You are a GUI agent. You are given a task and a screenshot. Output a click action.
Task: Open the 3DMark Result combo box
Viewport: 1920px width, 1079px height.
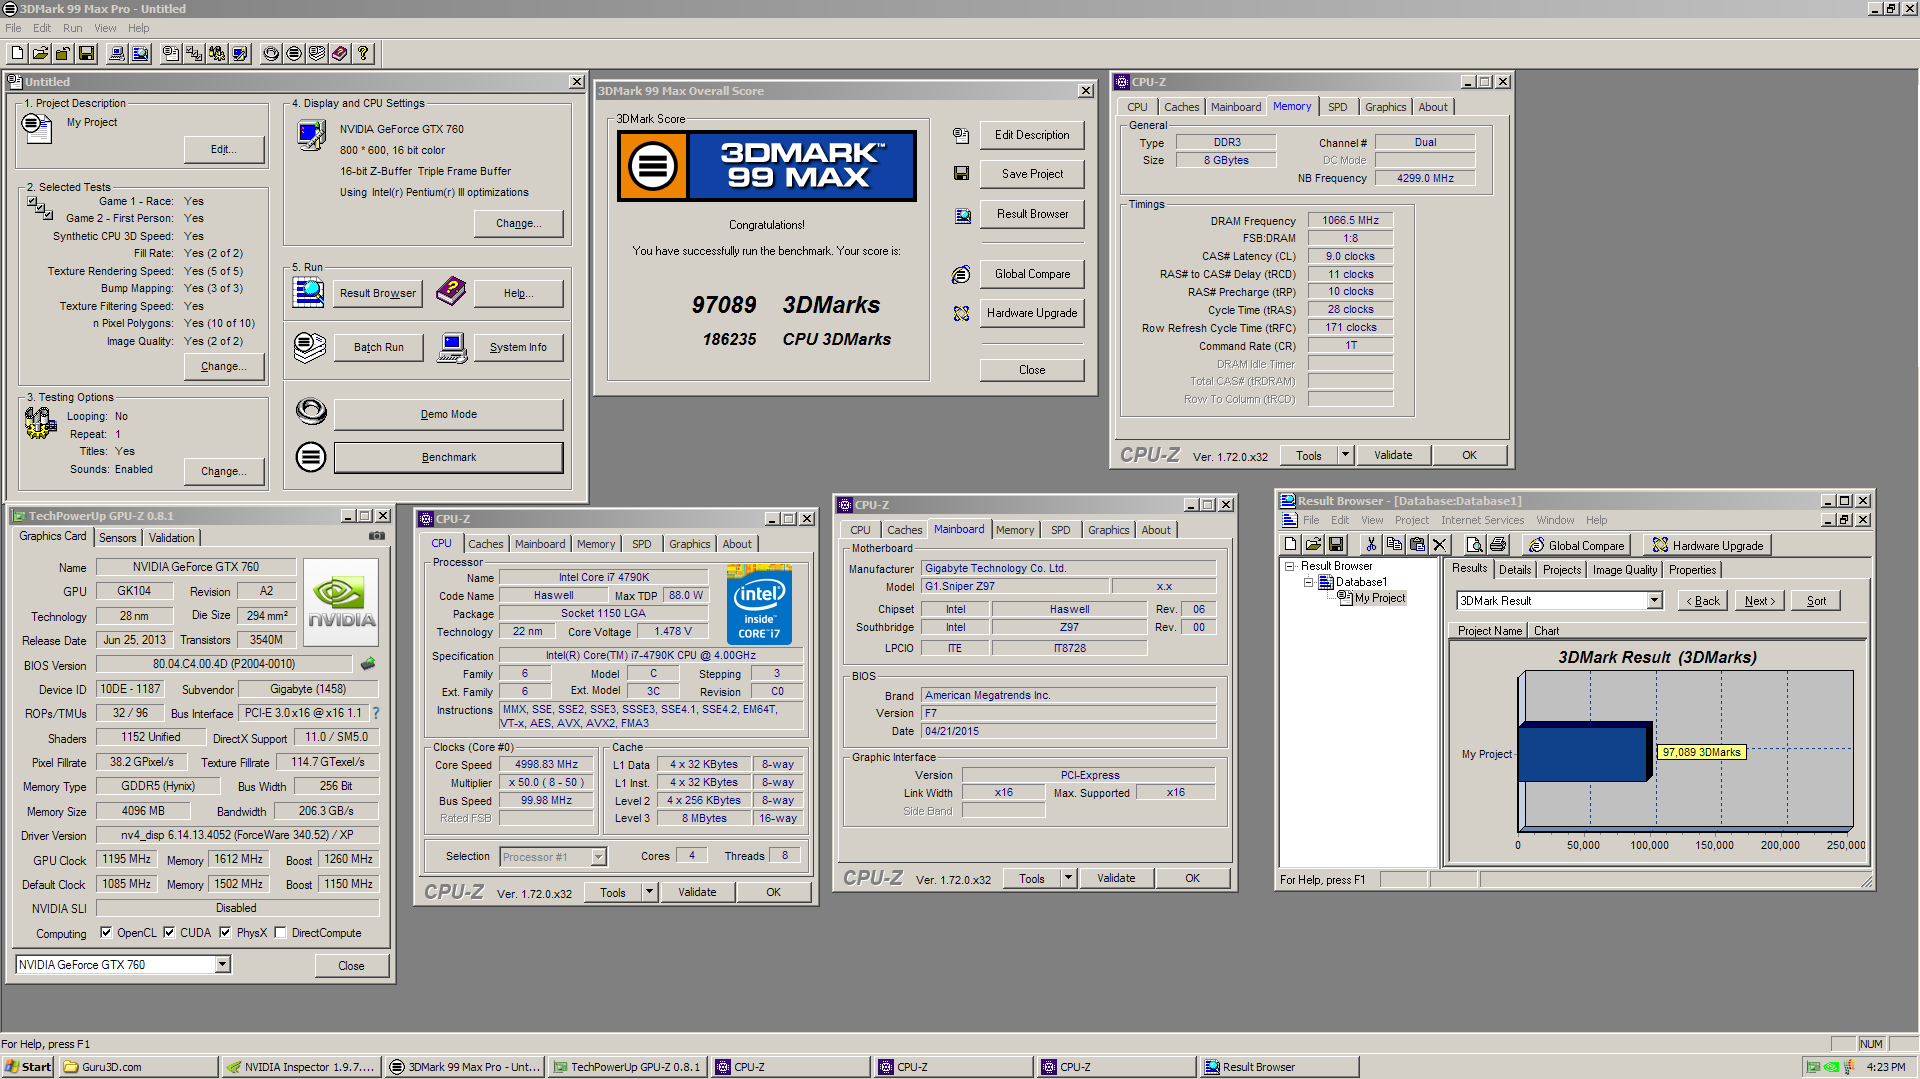(1654, 601)
